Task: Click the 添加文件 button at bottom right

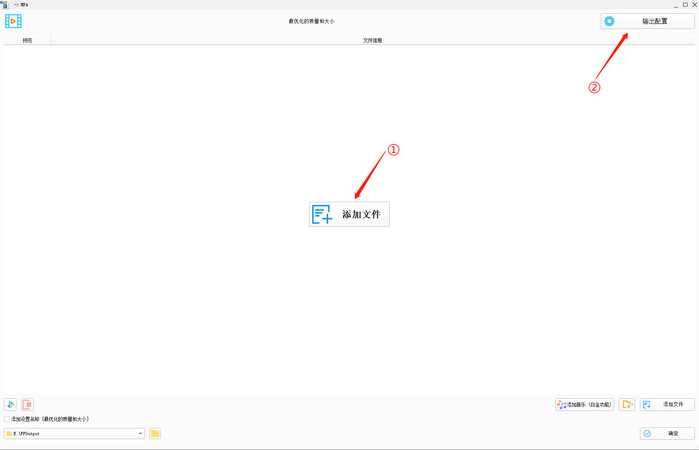Action: click(x=667, y=404)
